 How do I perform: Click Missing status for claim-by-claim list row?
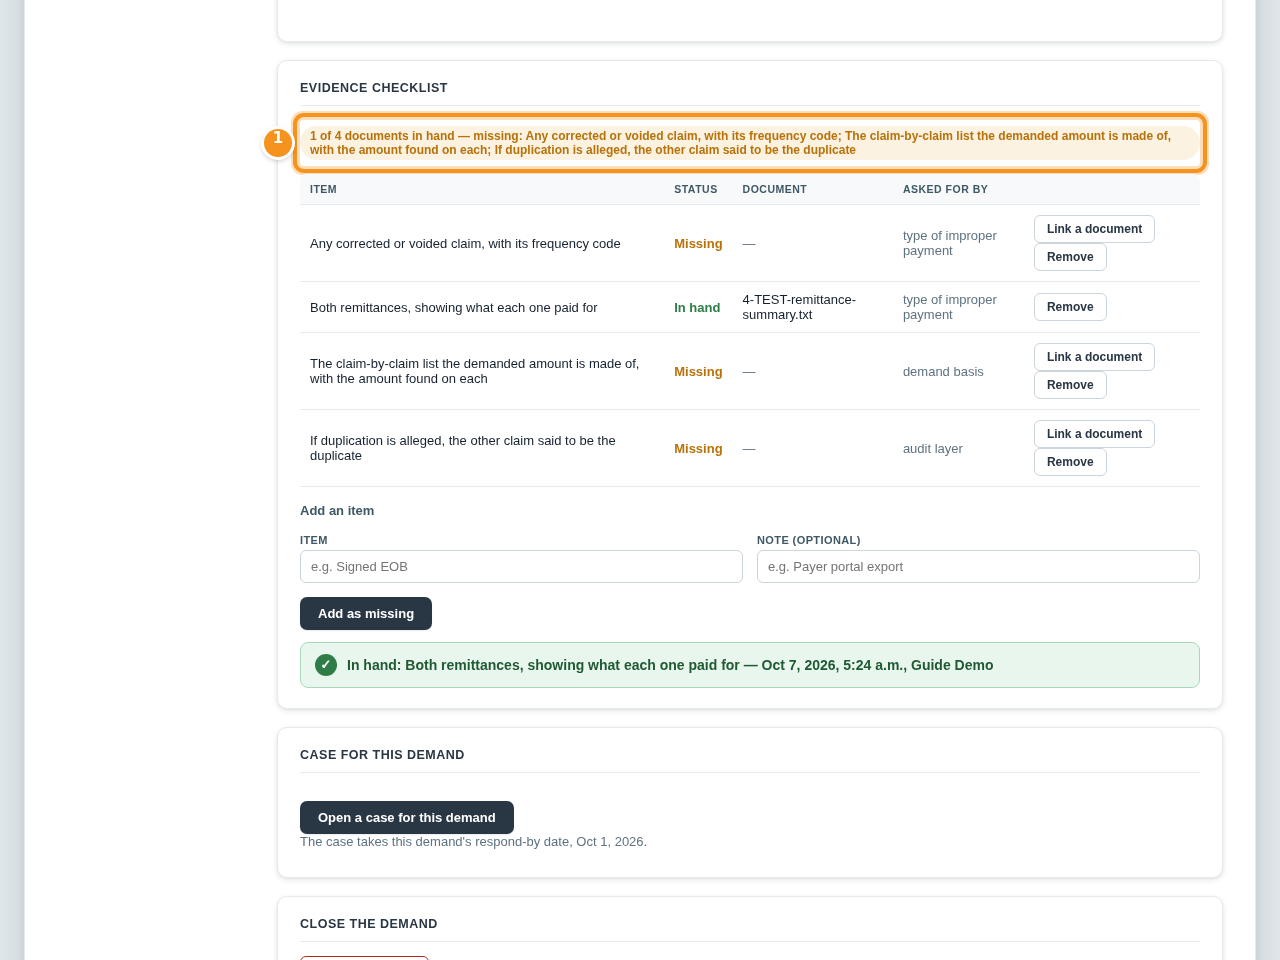[698, 372]
